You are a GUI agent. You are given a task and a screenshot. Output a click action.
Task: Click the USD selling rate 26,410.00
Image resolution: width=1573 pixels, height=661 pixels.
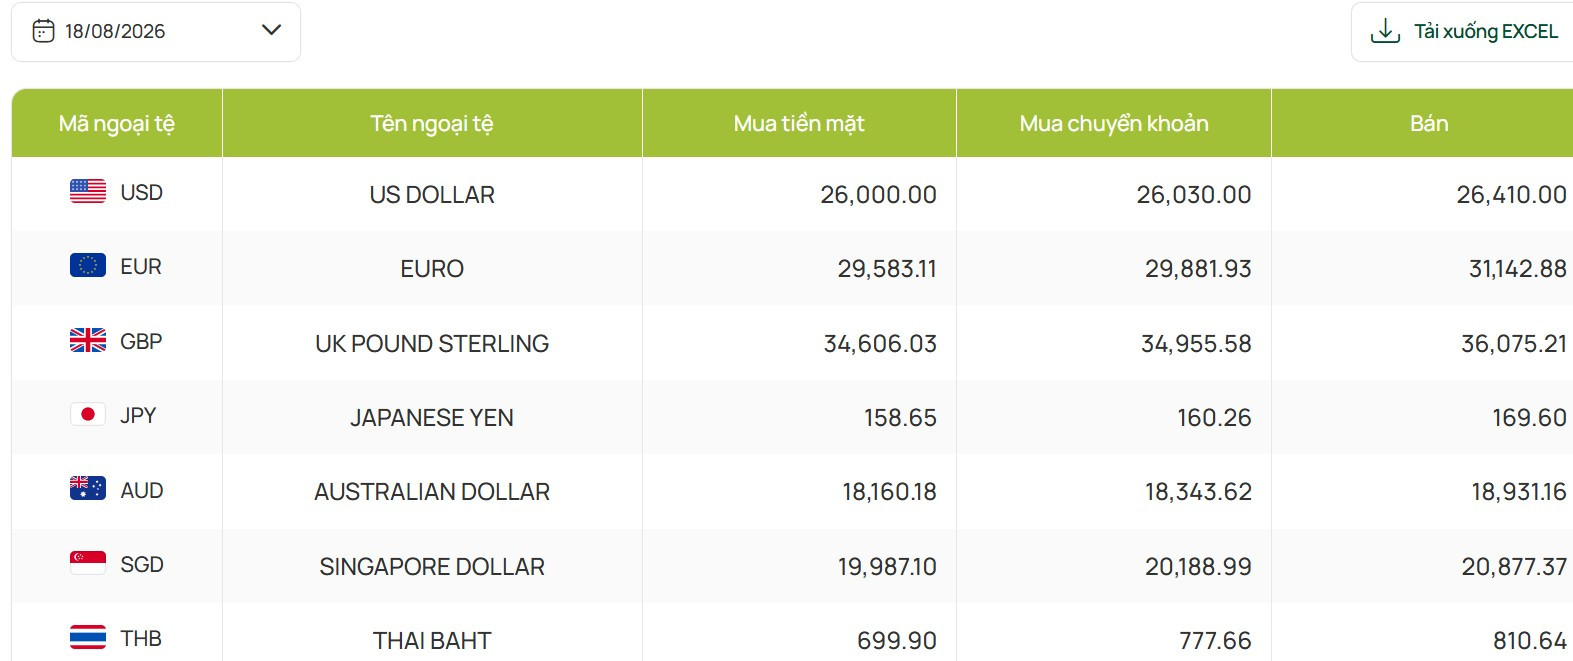tap(1511, 195)
